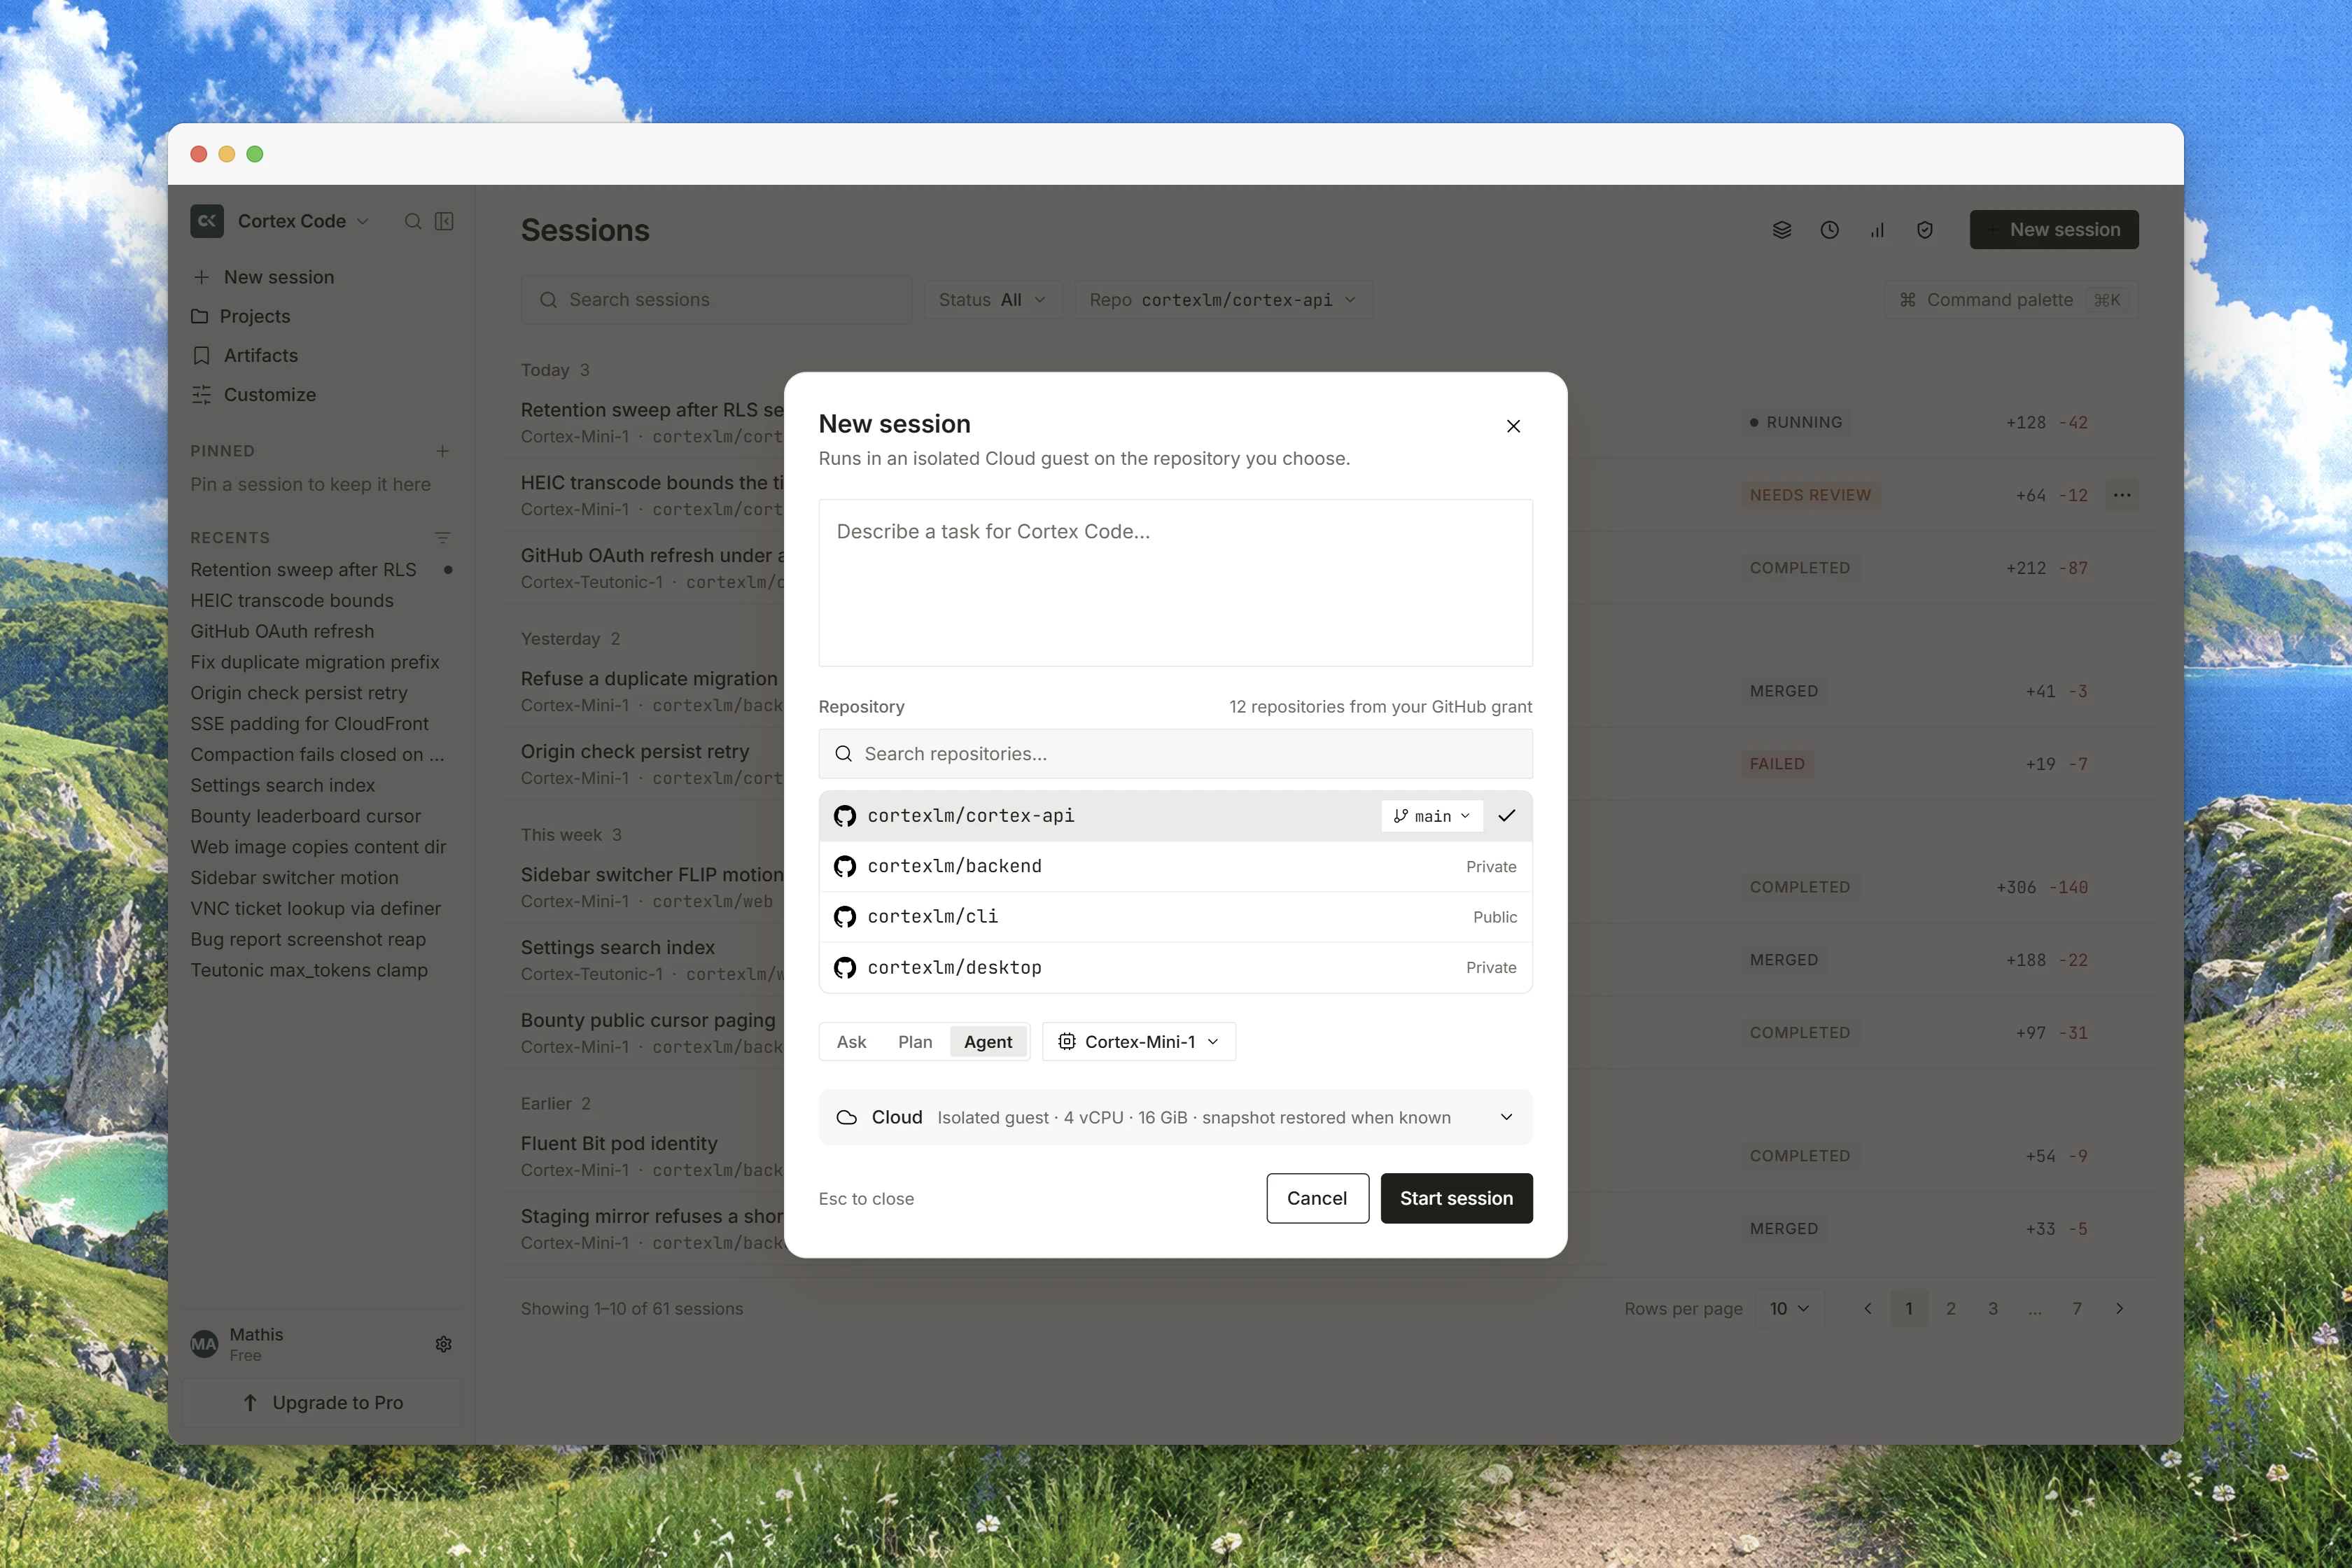Open the three-dot menu on the HEIC transcode row
Viewport: 2352px width, 1568px height.
(x=2122, y=495)
